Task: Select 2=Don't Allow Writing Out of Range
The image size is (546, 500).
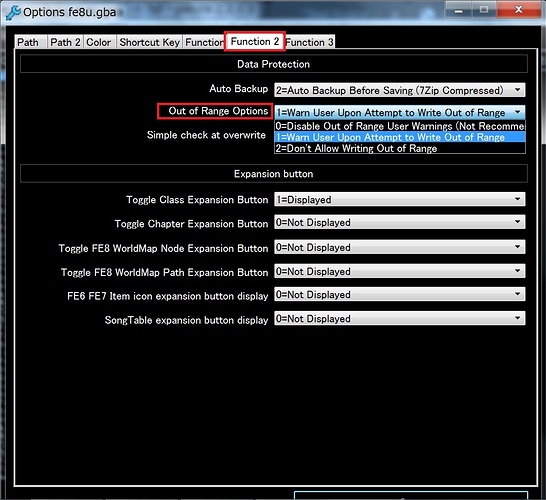Action: click(x=400, y=148)
